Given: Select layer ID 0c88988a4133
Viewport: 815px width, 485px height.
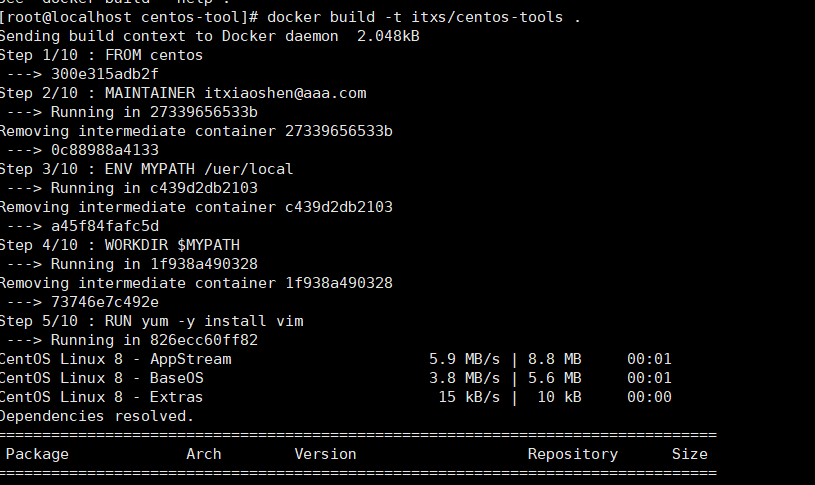Looking at the screenshot, I should 104,150.
